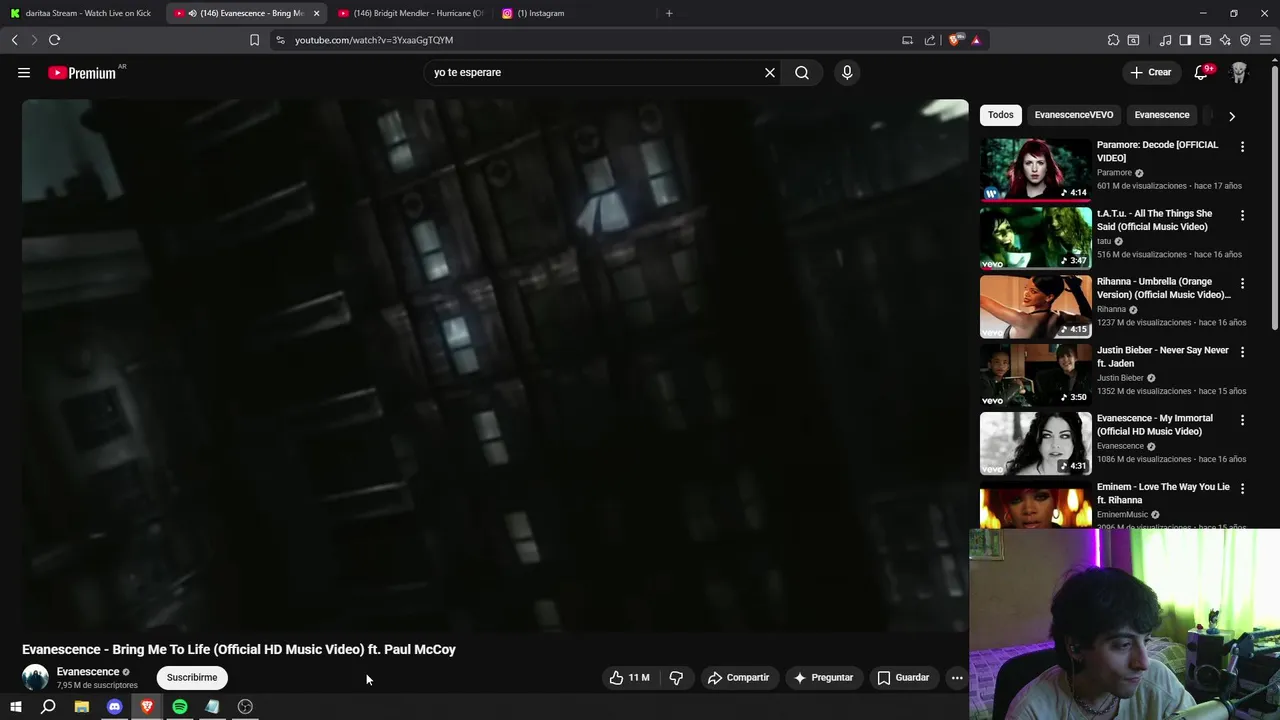Click the Compartir share button

[739, 678]
